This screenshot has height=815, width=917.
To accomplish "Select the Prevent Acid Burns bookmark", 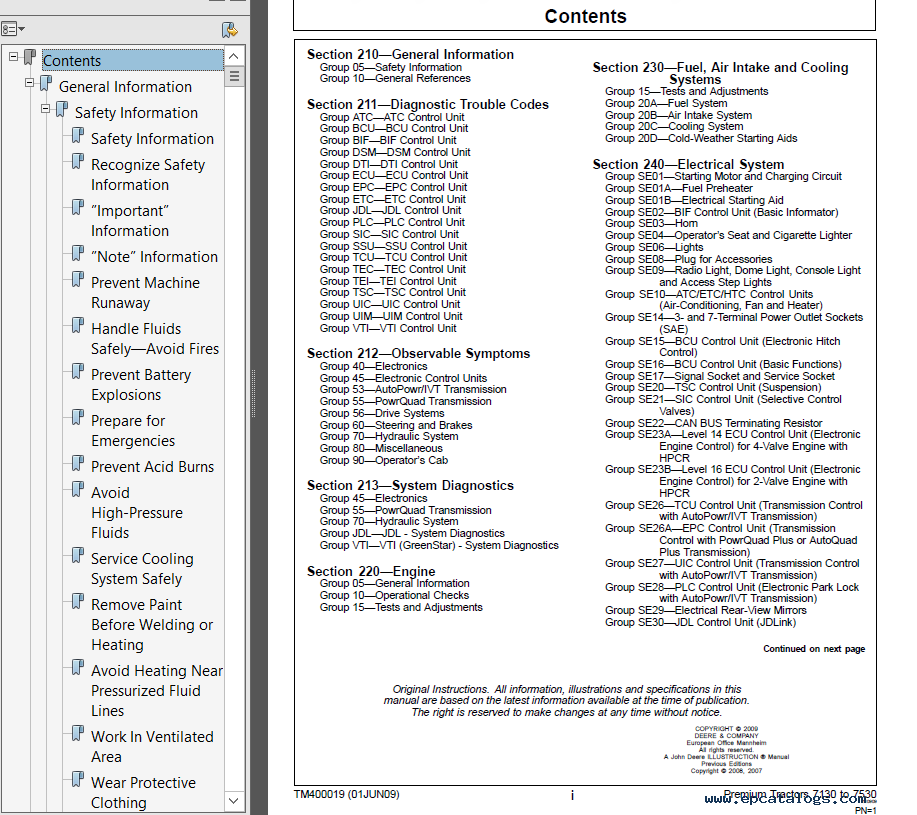I will point(153,467).
